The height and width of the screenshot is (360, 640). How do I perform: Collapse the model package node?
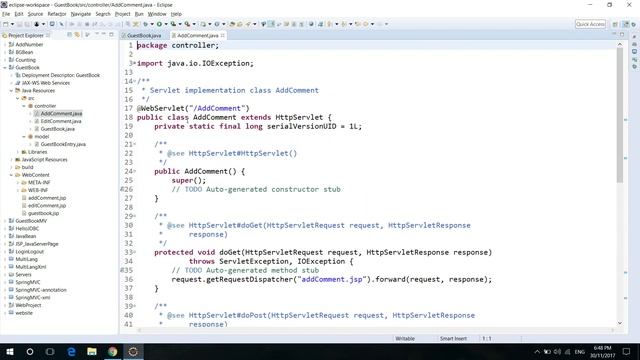(24, 137)
